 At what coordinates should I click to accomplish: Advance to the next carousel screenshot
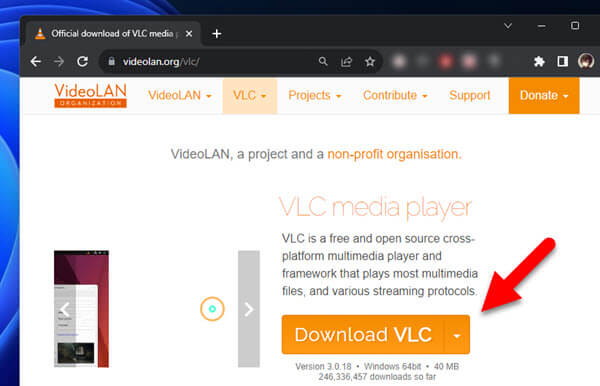coord(249,309)
